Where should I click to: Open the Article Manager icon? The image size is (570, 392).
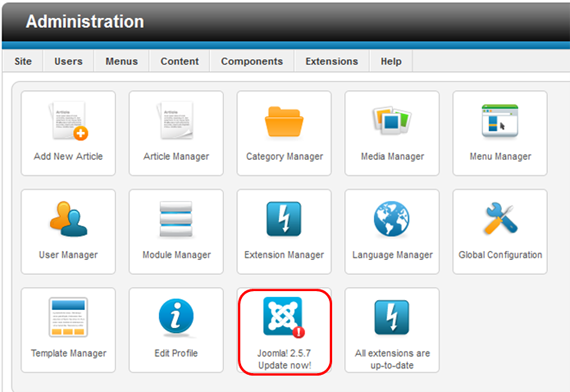tap(176, 121)
